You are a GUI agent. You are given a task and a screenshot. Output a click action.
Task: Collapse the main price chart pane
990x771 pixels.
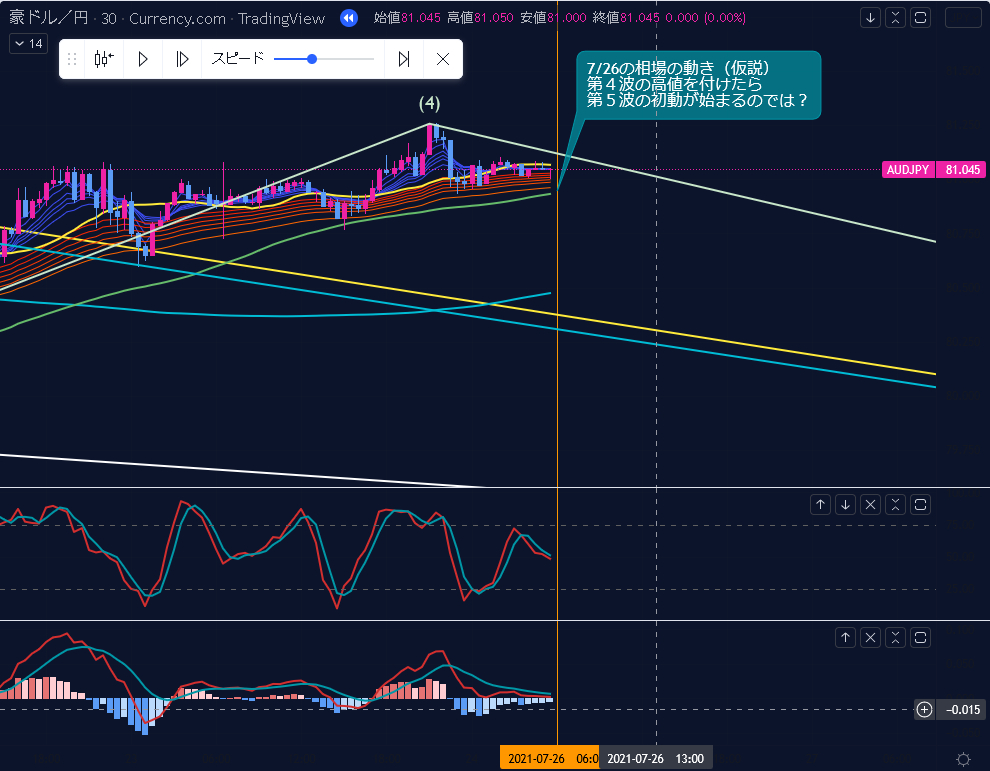tap(896, 18)
